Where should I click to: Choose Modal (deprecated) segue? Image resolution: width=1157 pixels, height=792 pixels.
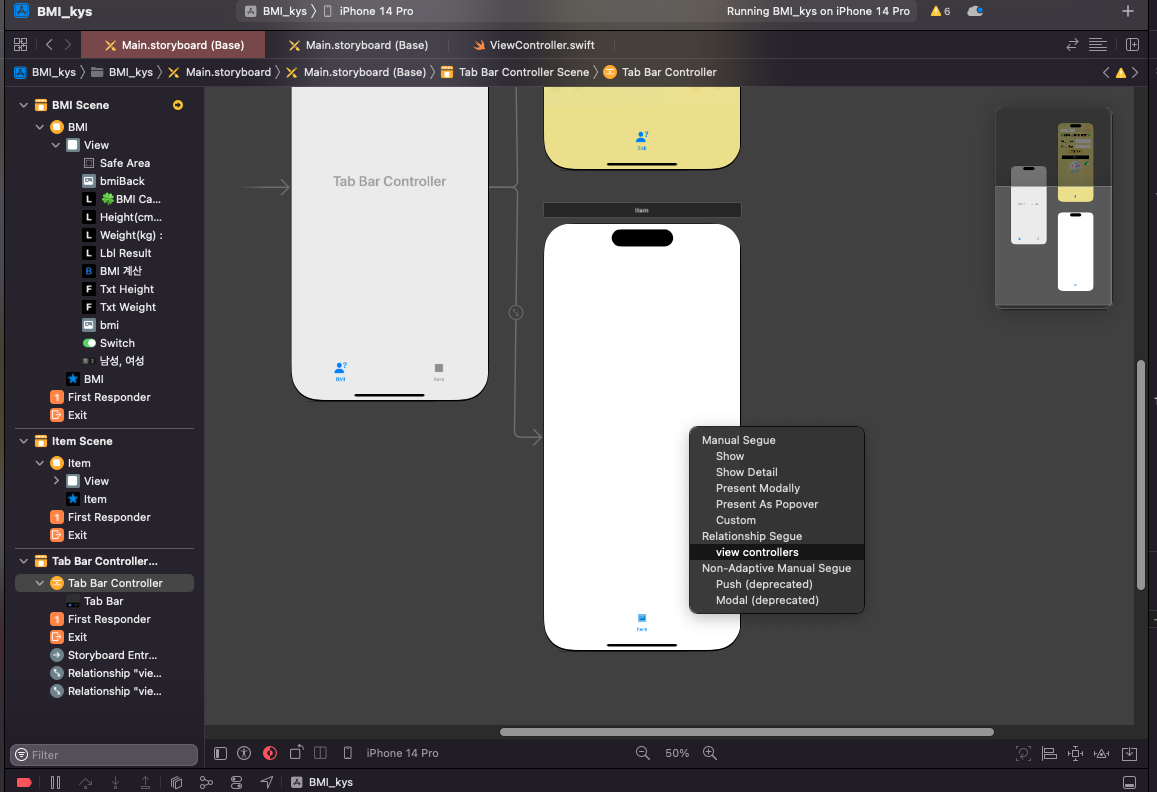(767, 600)
